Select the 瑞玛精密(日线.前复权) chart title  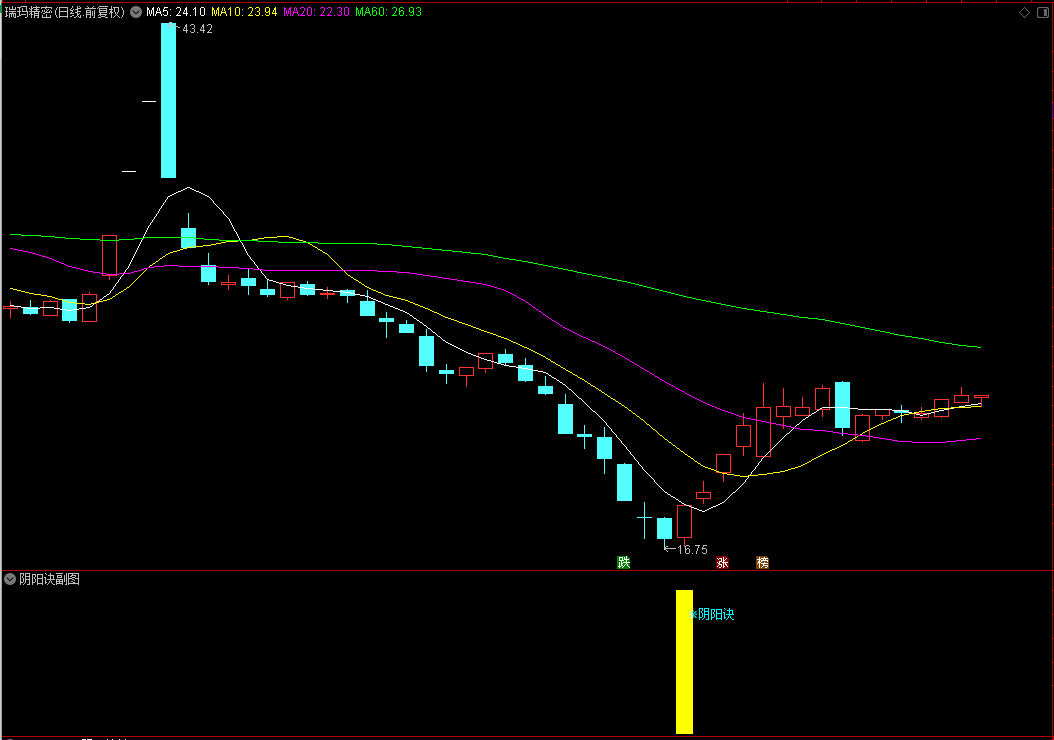pyautogui.click(x=65, y=12)
